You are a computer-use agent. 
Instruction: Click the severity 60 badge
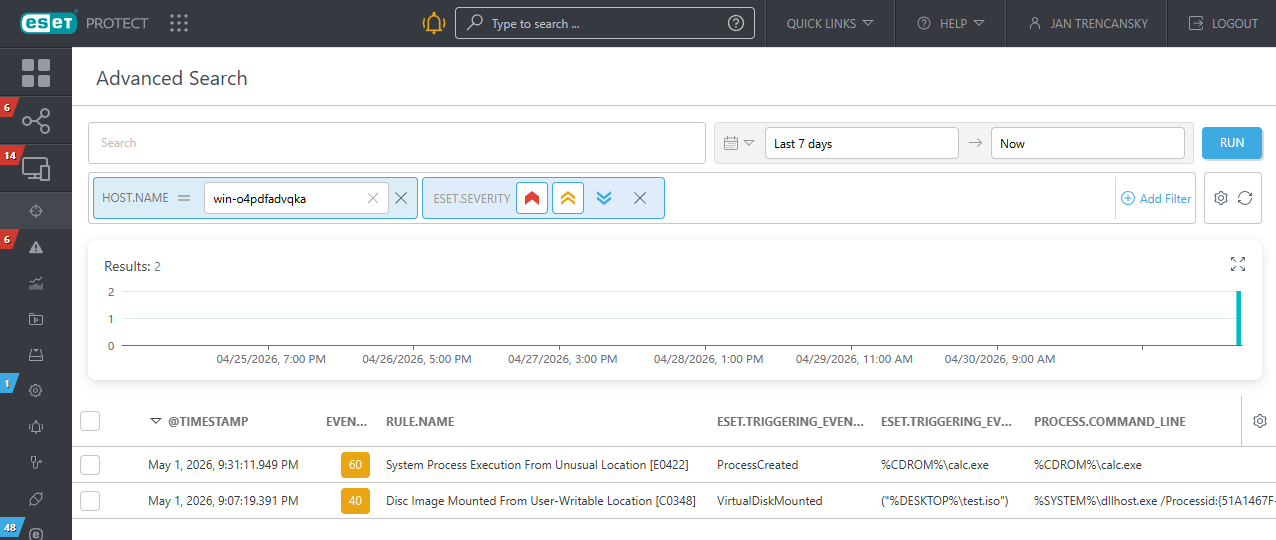[x=355, y=464]
